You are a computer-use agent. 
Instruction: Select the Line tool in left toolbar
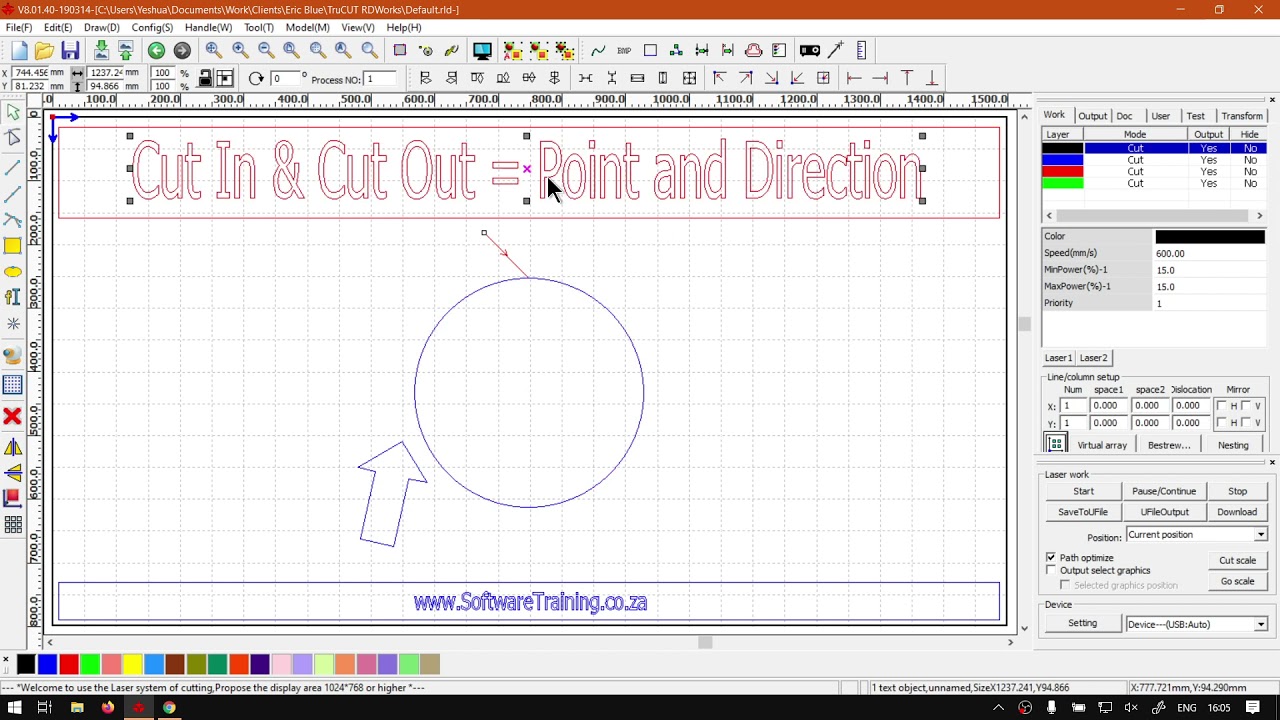(x=13, y=166)
